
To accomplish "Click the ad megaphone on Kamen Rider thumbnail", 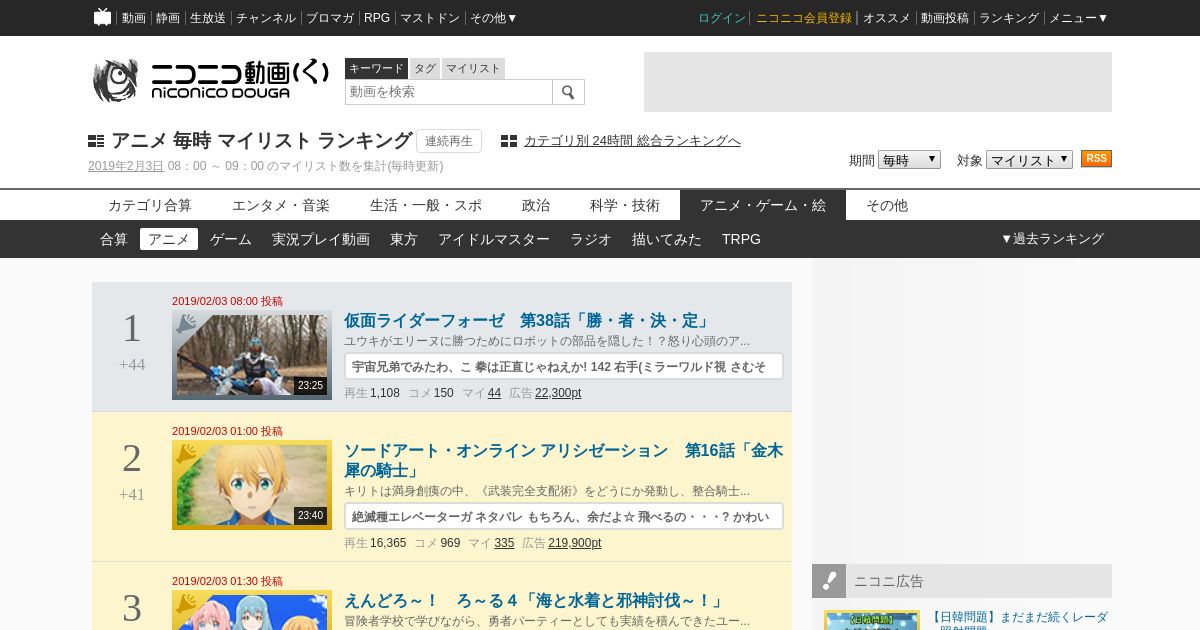I will tap(186, 324).
